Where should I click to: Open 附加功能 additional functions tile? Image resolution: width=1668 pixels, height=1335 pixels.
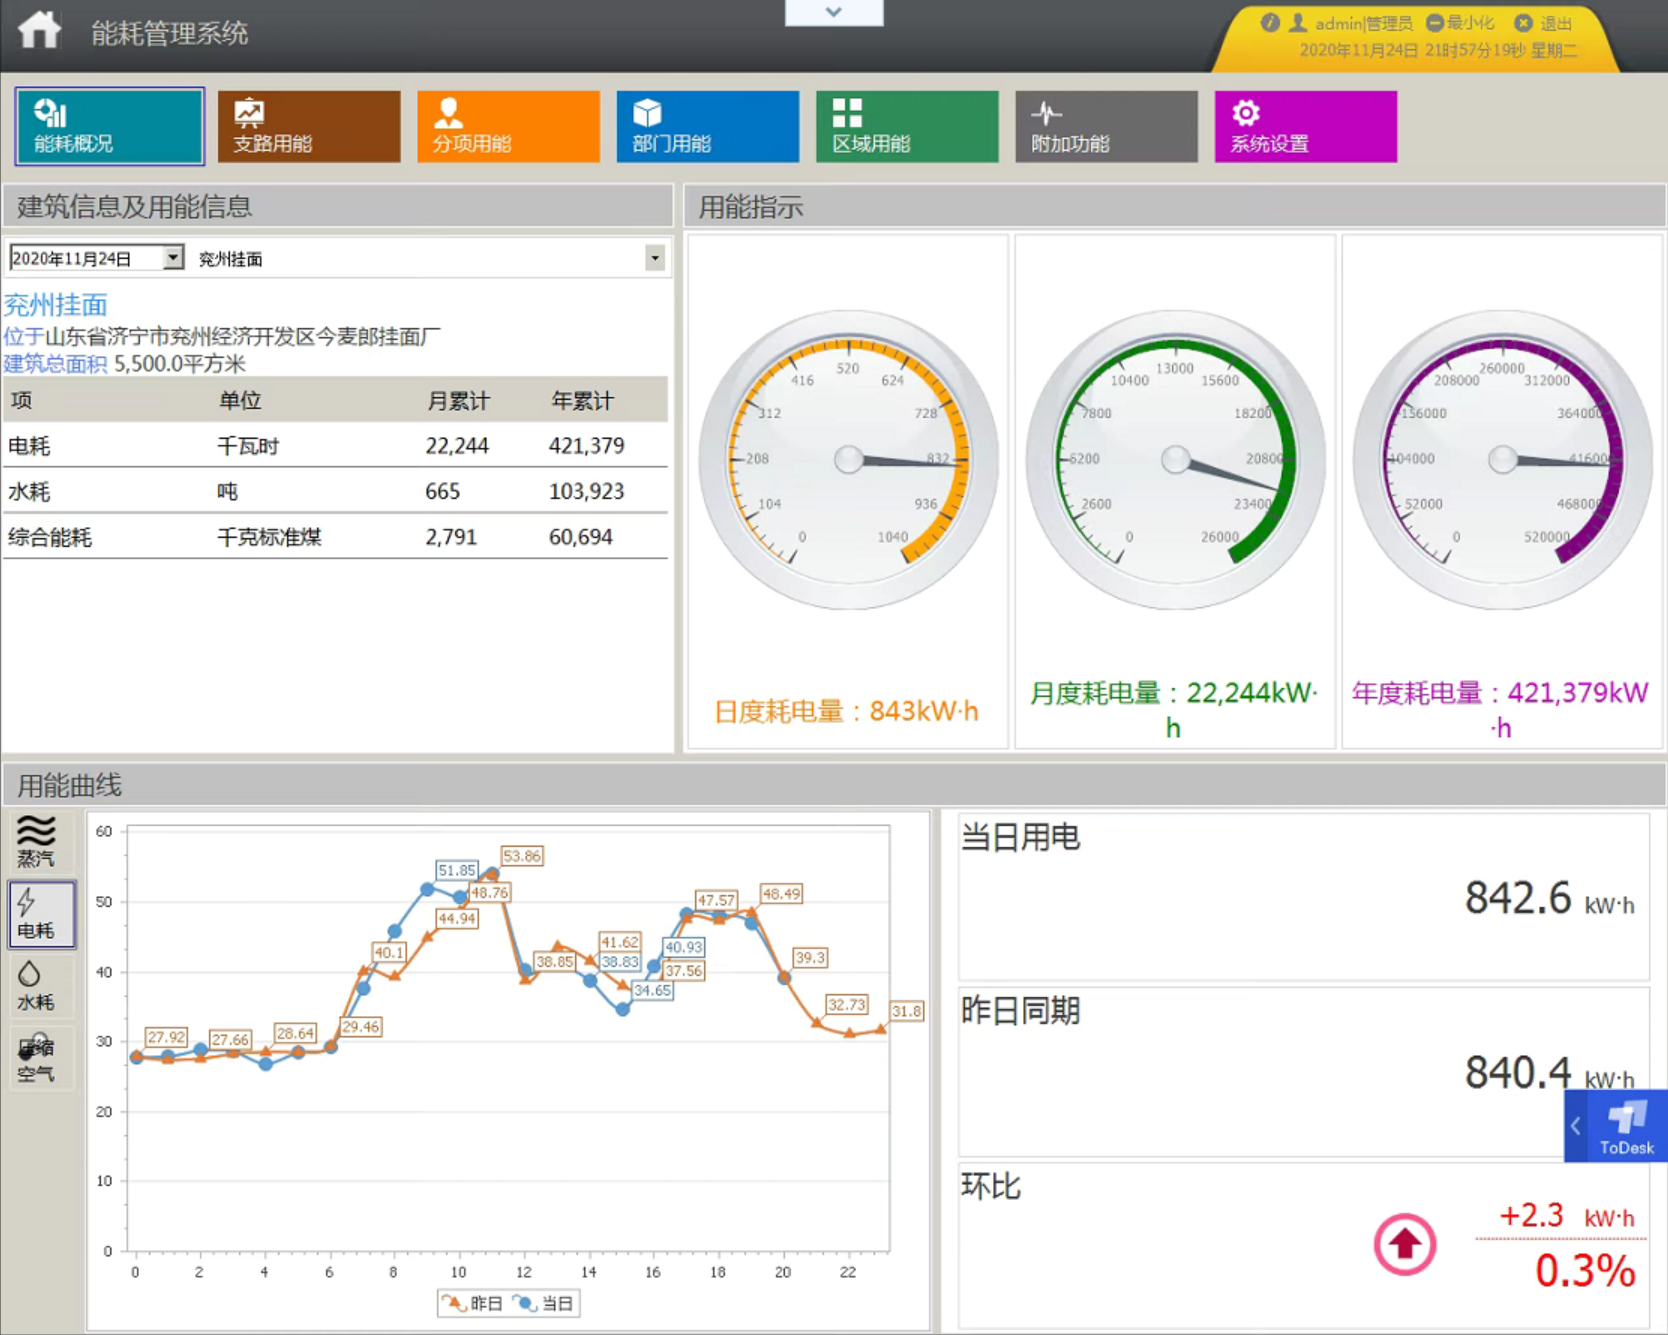click(x=1106, y=126)
